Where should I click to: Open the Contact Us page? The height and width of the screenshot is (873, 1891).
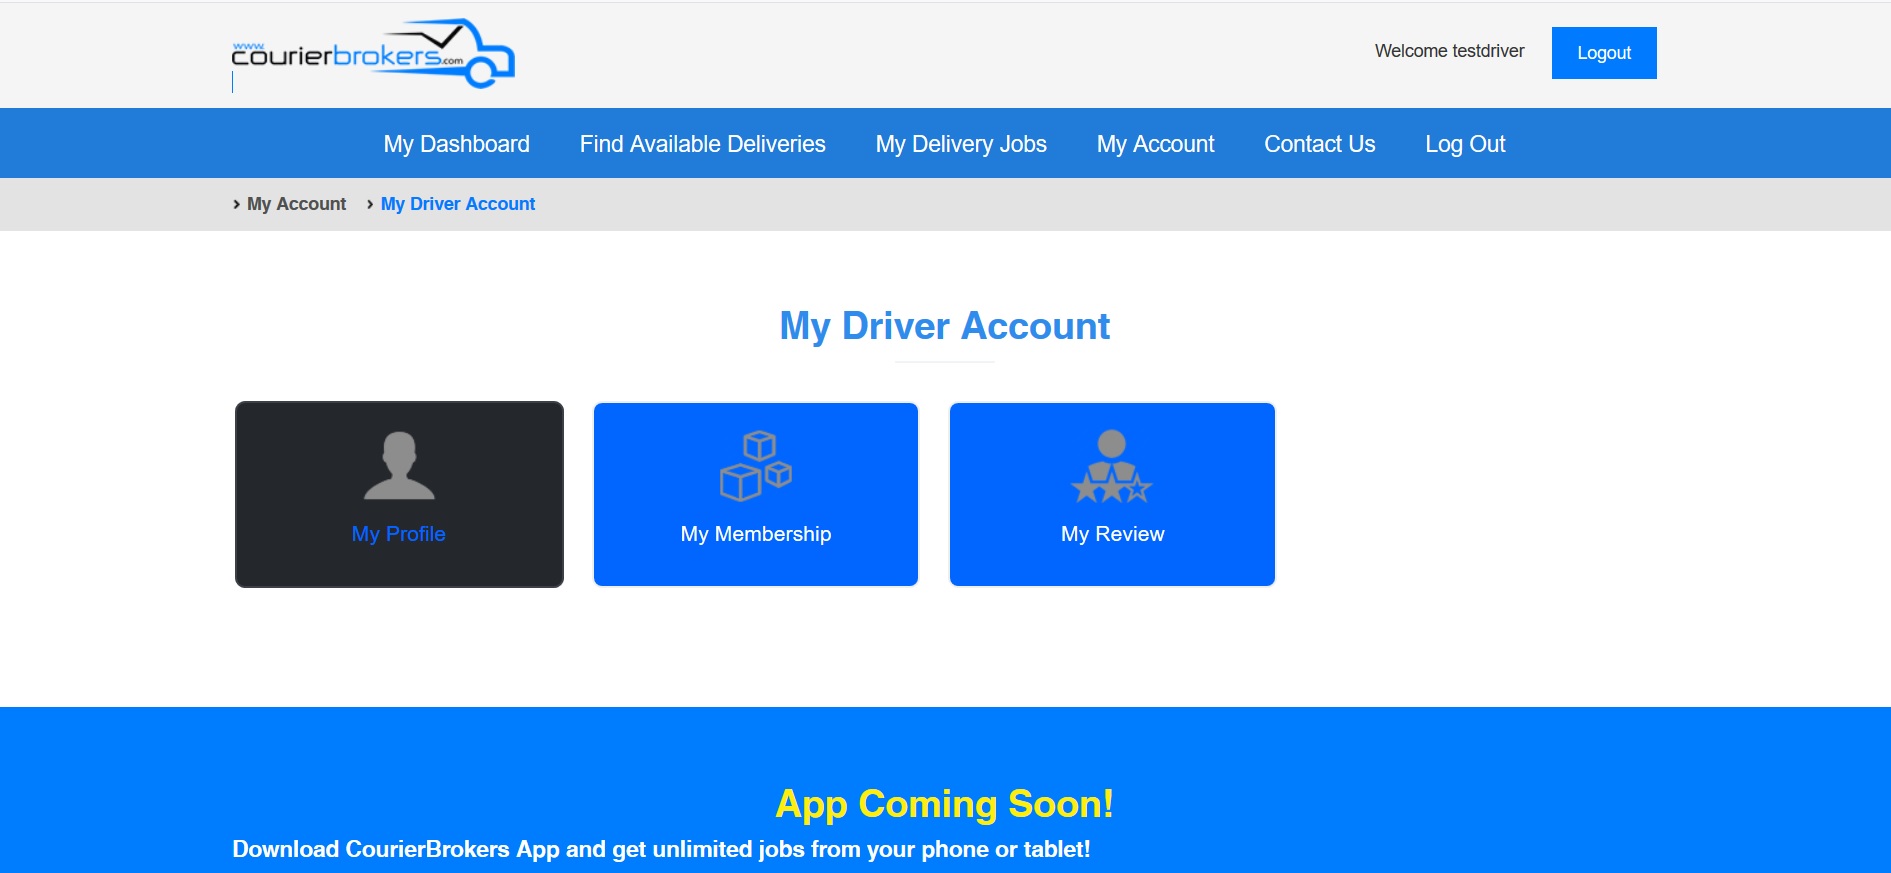[x=1319, y=144]
